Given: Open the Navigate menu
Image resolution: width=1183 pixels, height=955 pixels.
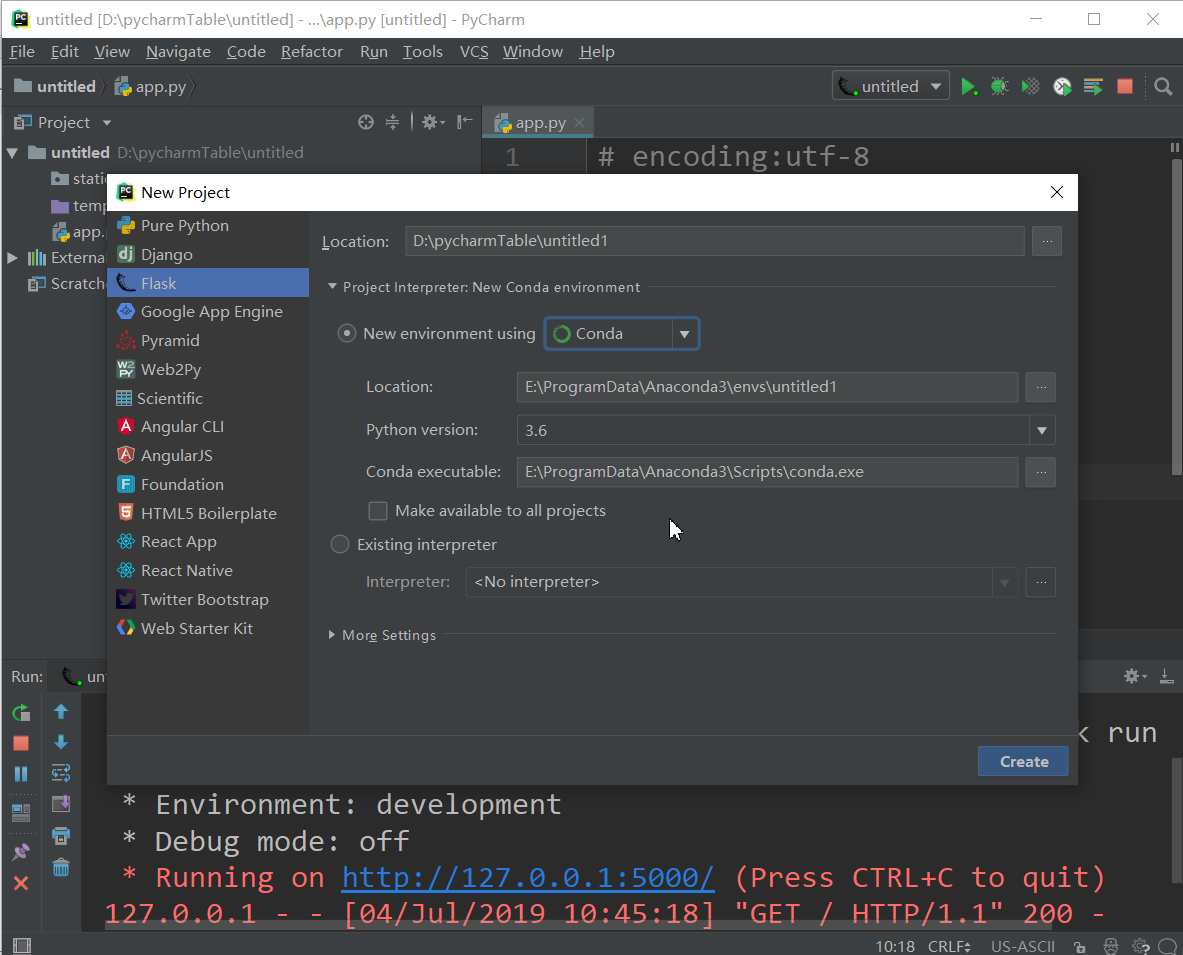Looking at the screenshot, I should point(178,52).
